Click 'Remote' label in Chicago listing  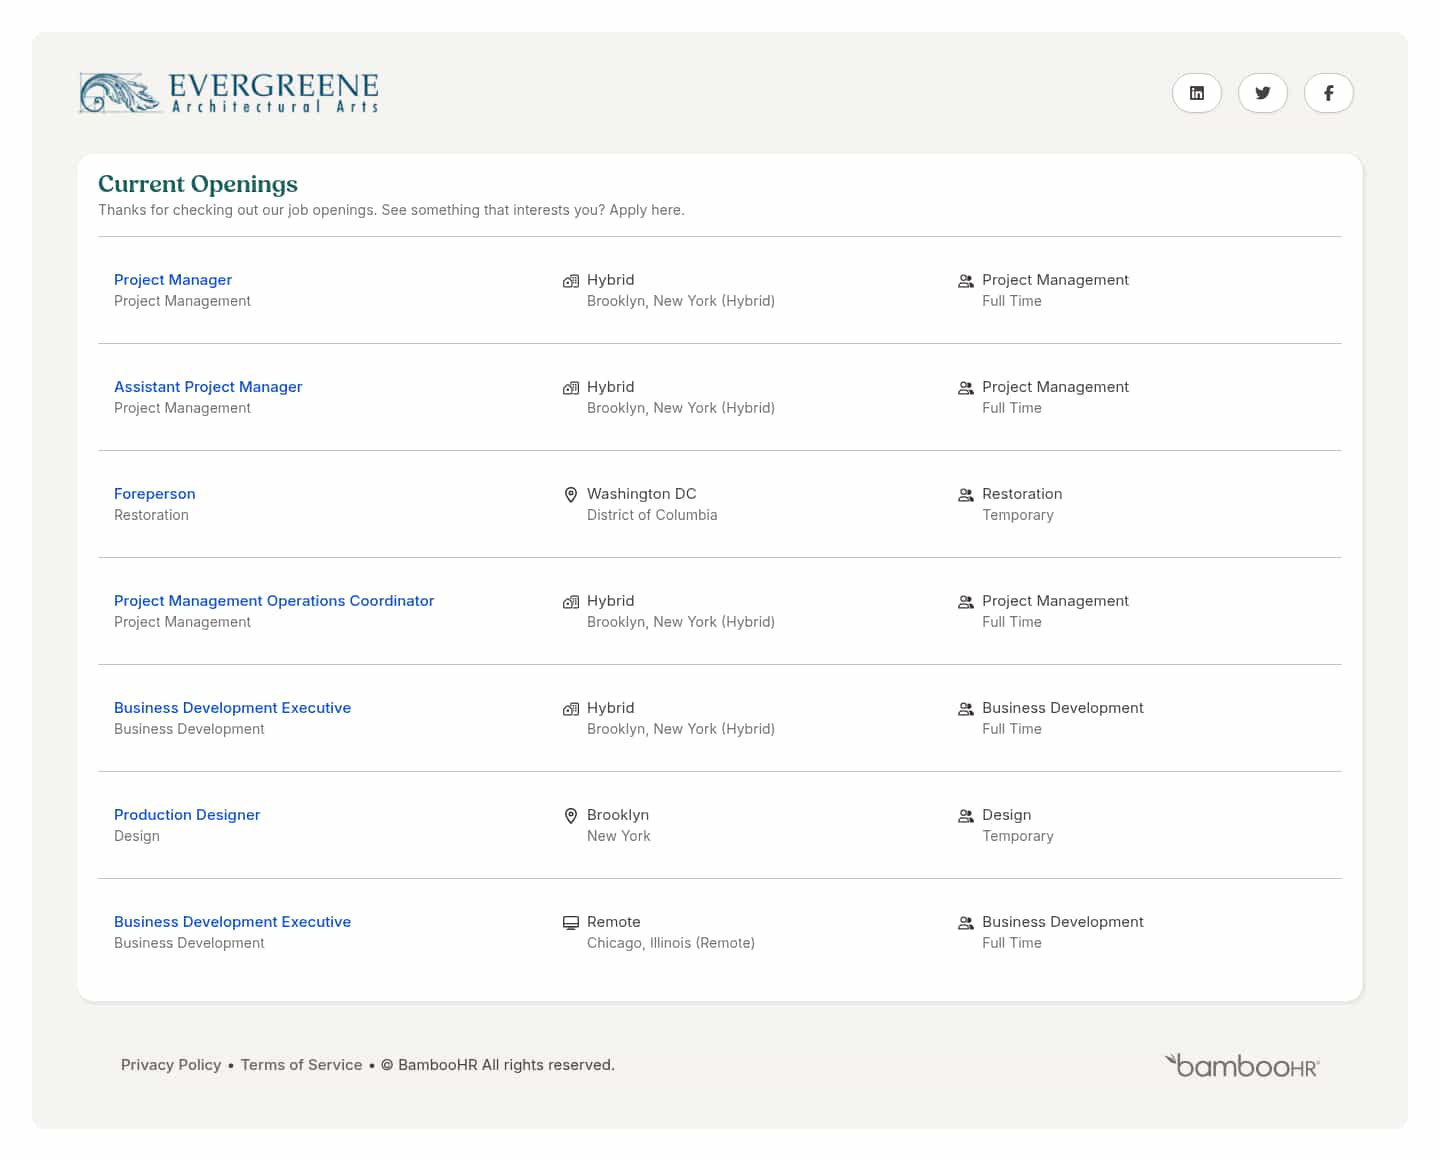click(x=614, y=922)
